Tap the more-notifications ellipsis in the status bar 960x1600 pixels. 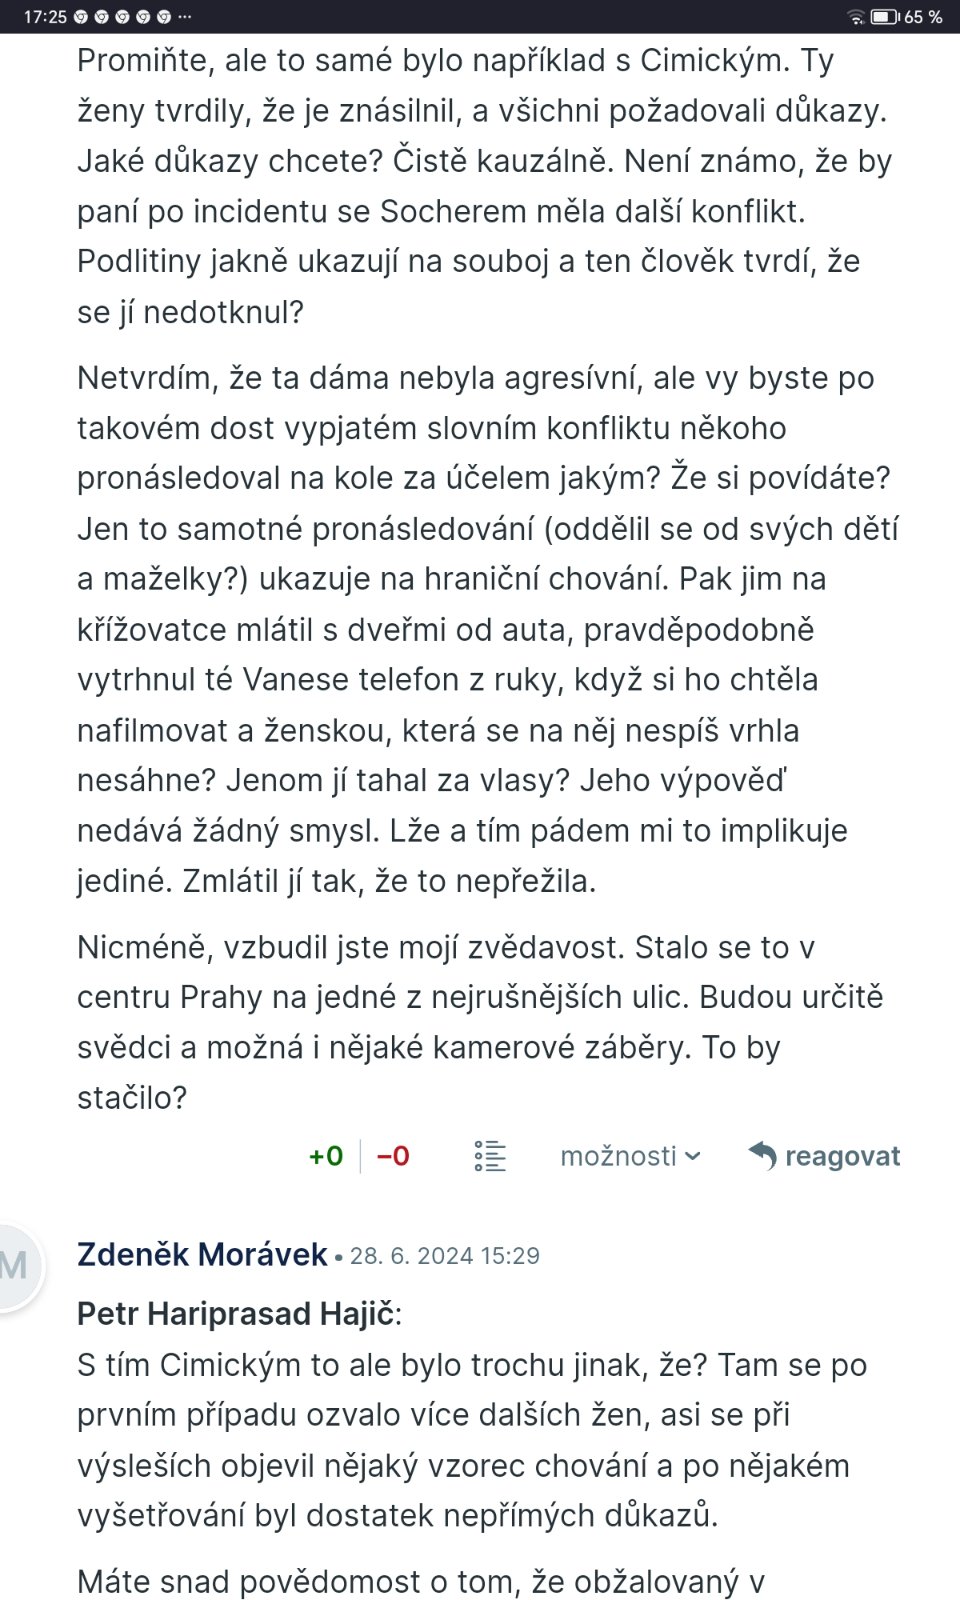[x=184, y=17]
